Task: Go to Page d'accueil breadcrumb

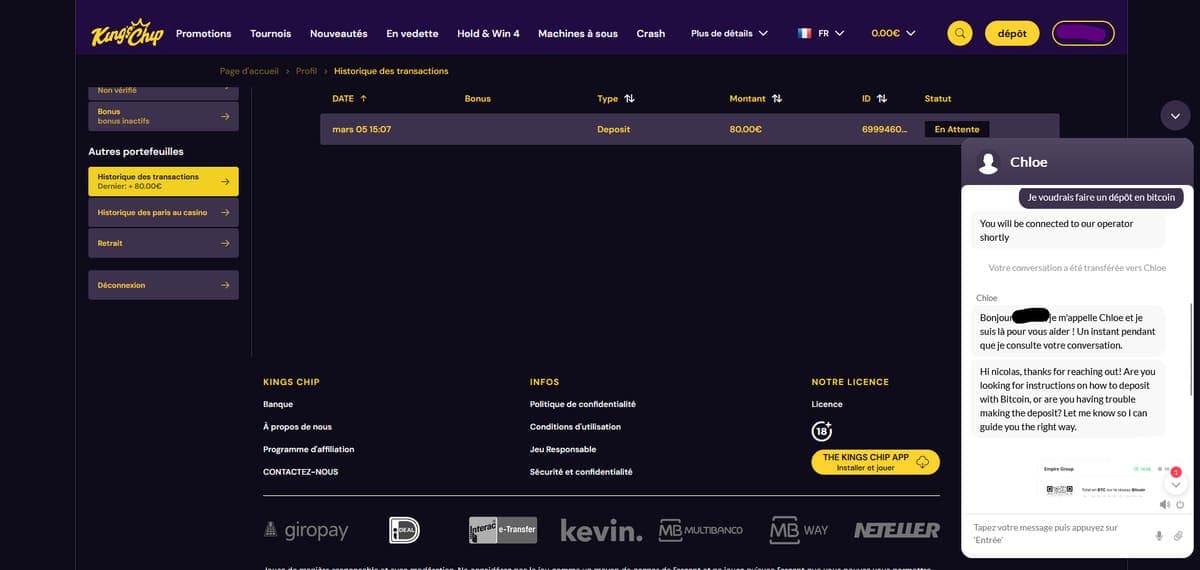Action: coord(250,71)
